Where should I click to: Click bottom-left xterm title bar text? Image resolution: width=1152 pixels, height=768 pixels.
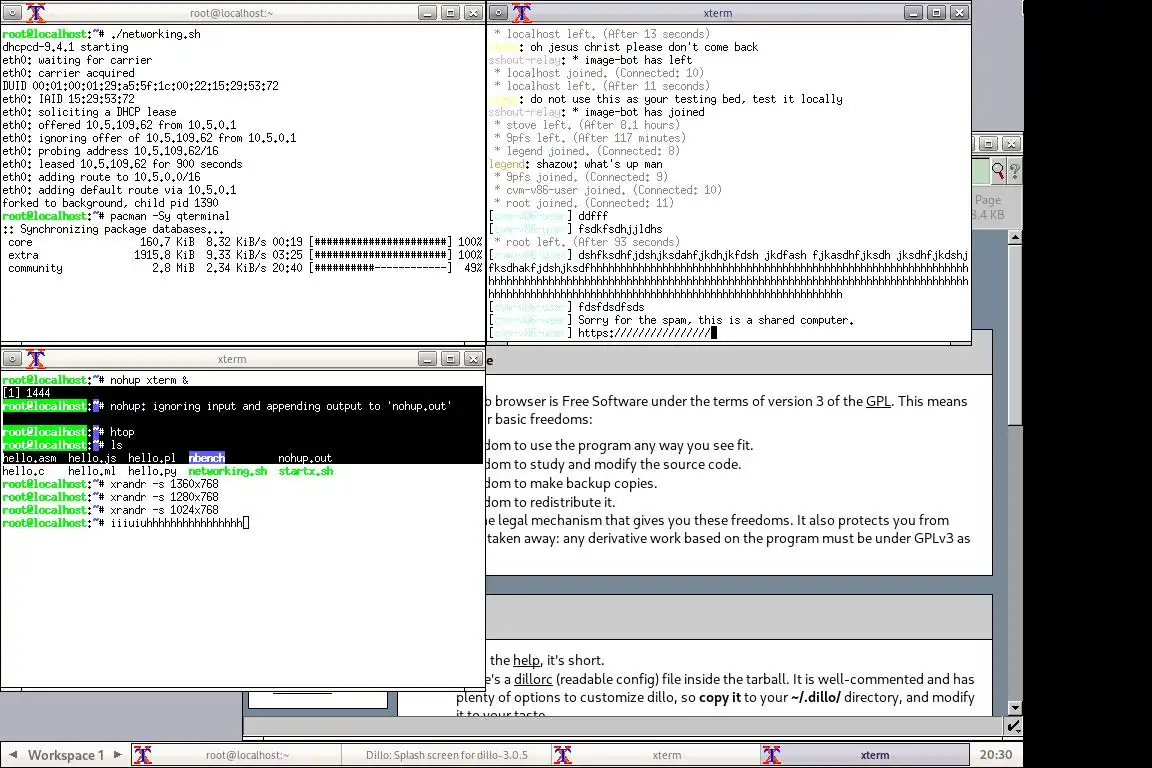pos(232,359)
